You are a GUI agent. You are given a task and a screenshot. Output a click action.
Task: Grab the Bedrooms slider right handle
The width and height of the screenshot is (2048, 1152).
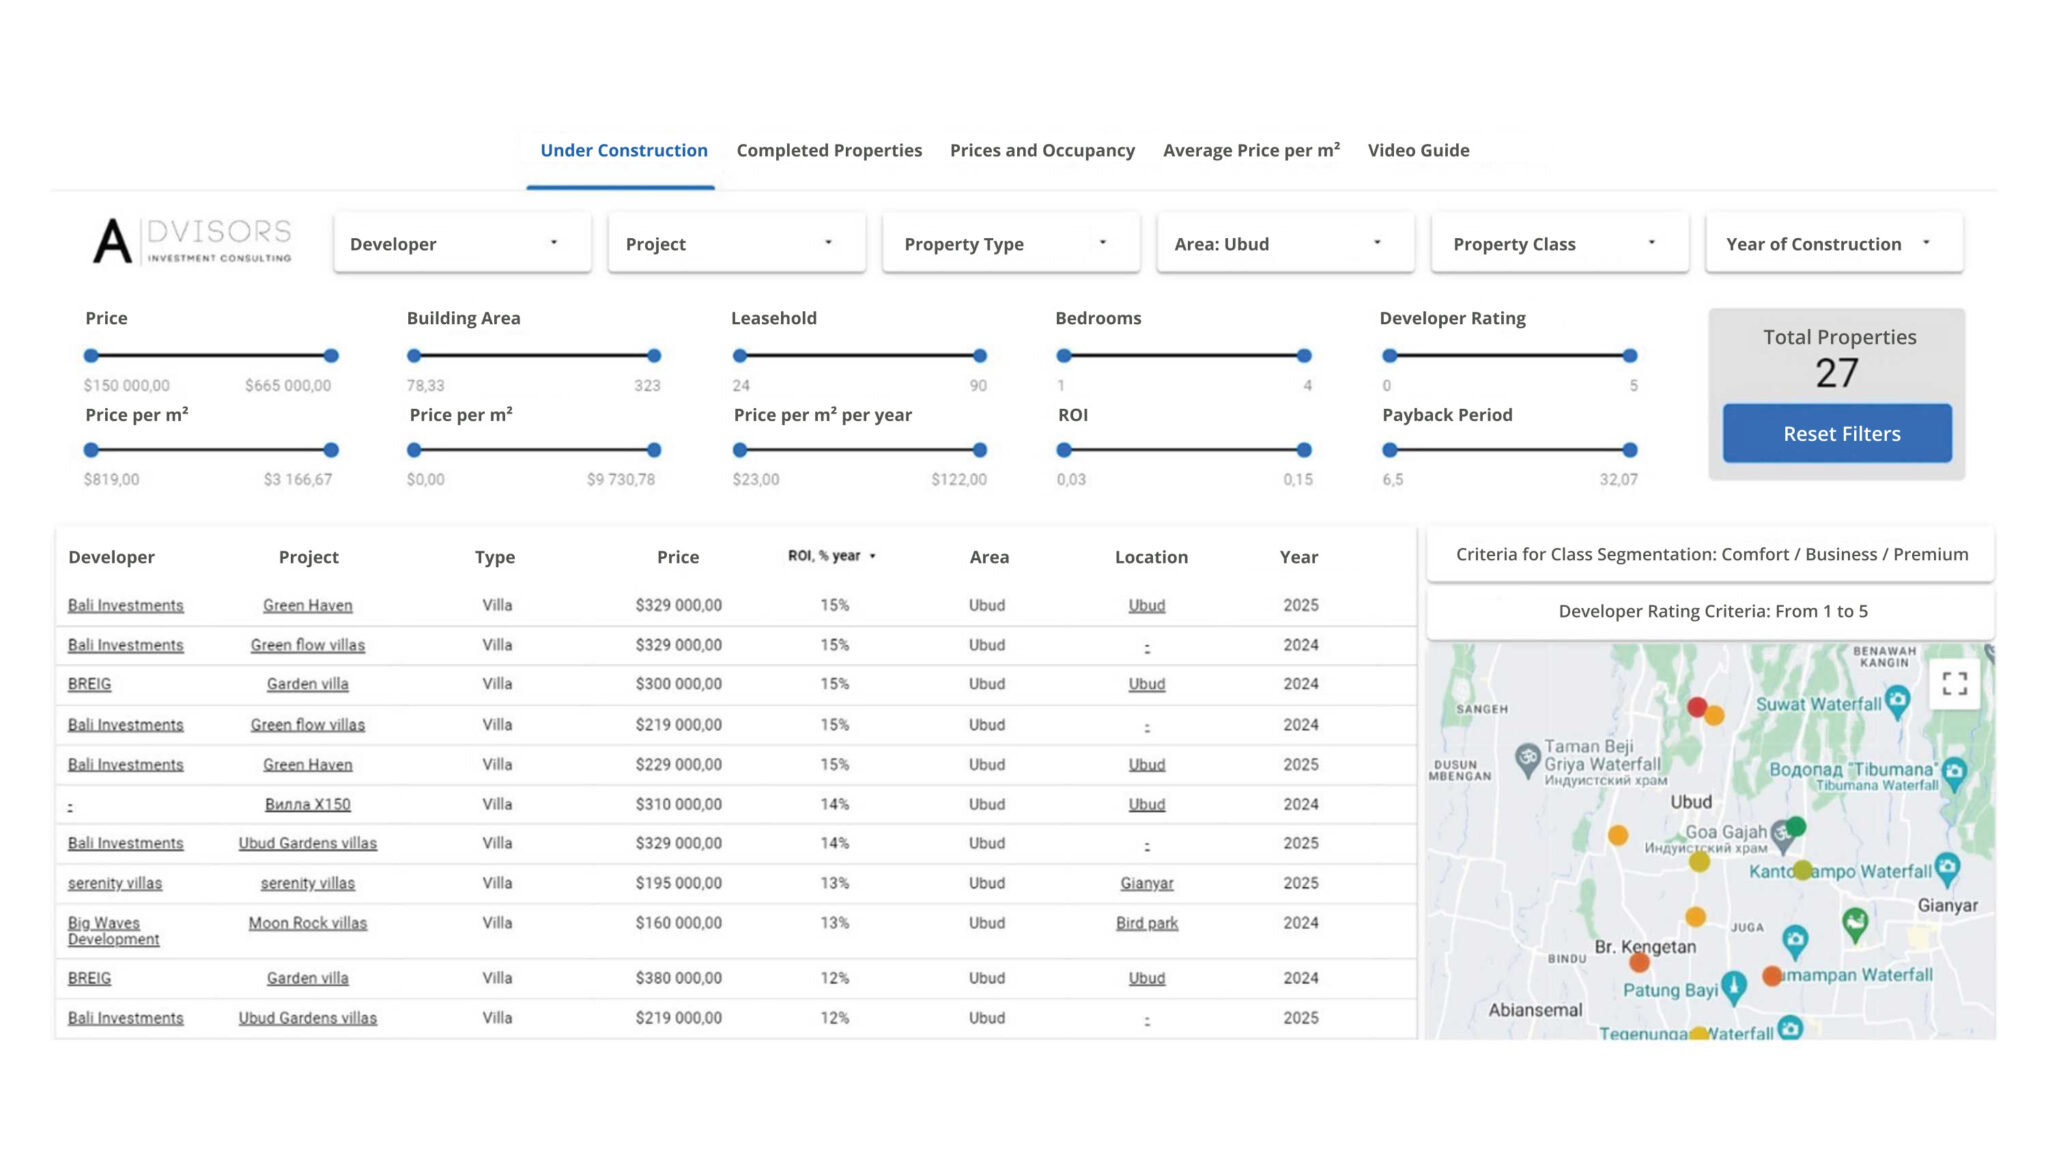[x=1303, y=356]
